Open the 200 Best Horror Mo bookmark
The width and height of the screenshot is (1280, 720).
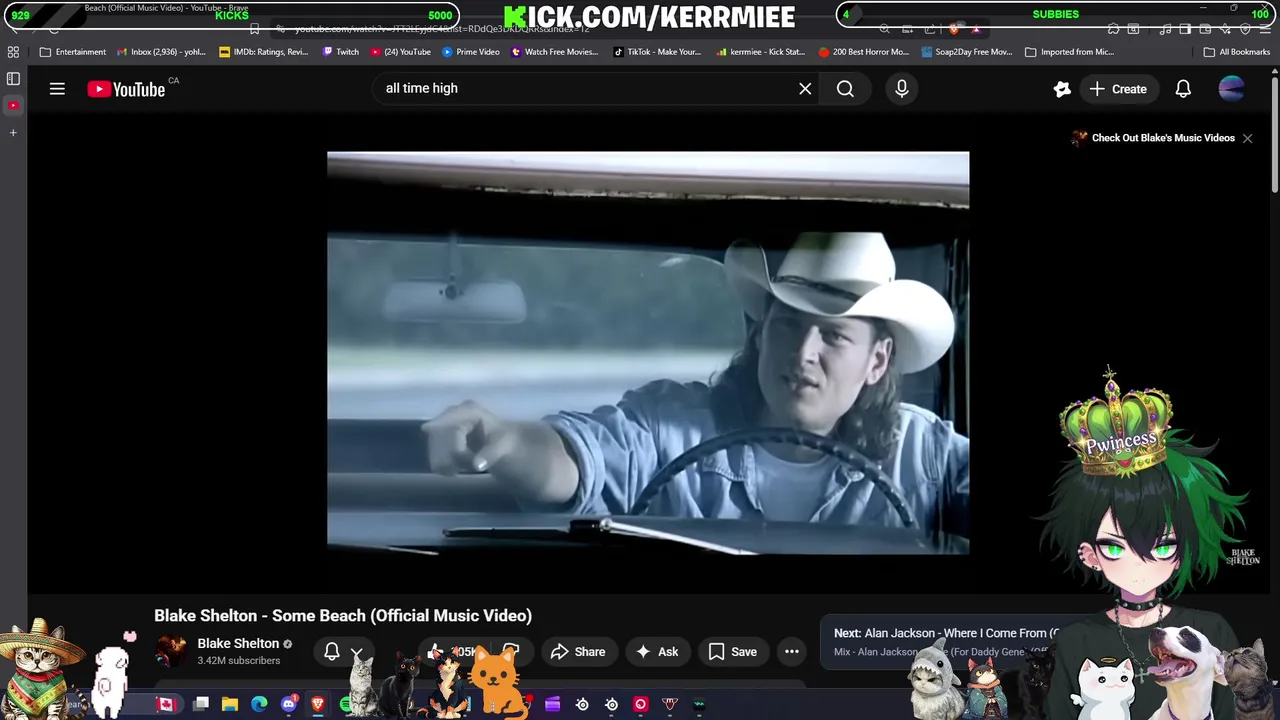click(x=863, y=52)
